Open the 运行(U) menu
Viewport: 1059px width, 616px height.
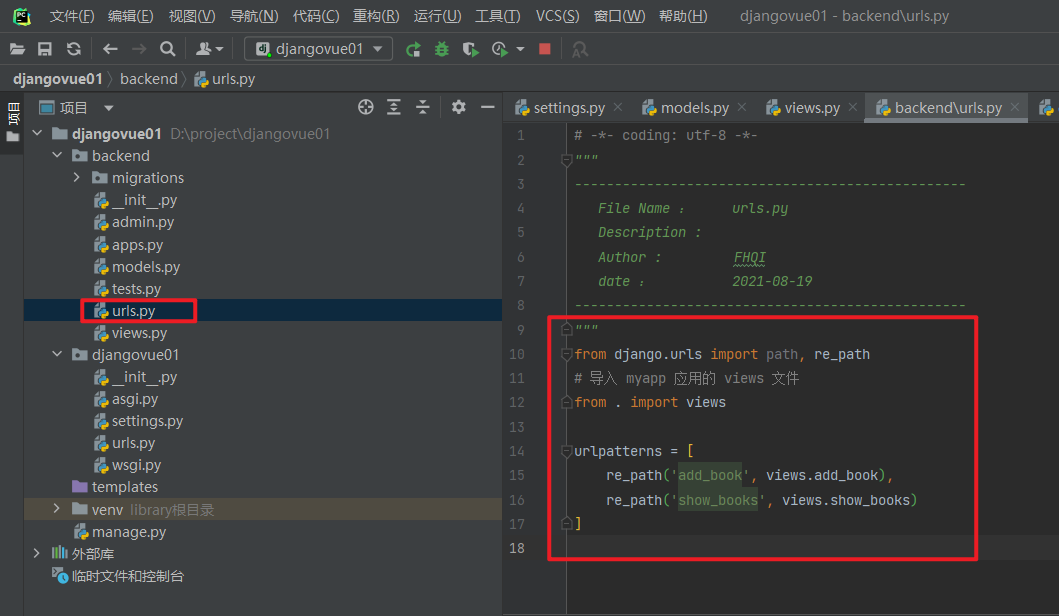pos(438,16)
